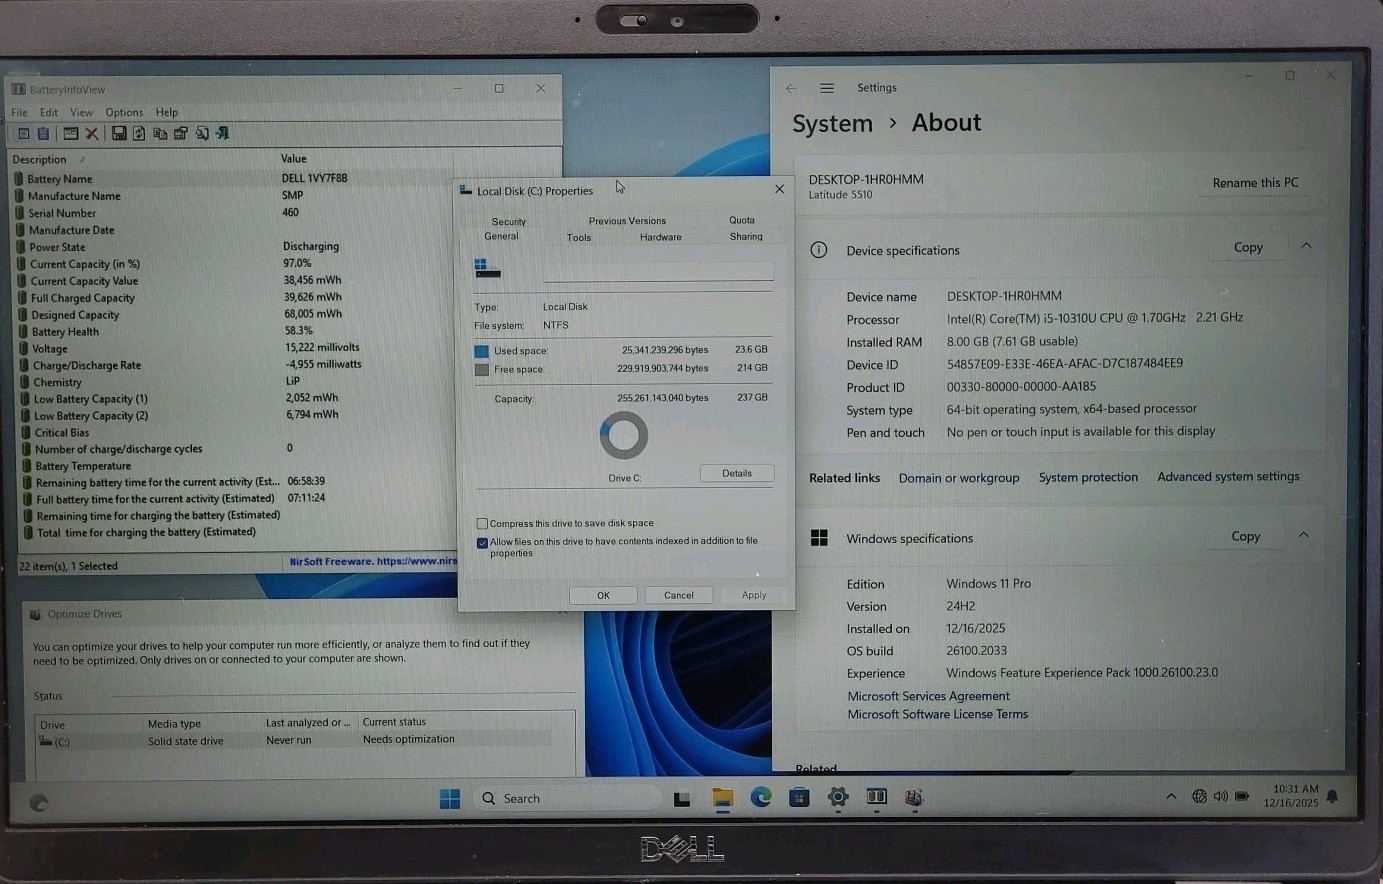Open the Edit menu in BatteryInfoView
Screen dimensions: 1383x884
pos(49,112)
